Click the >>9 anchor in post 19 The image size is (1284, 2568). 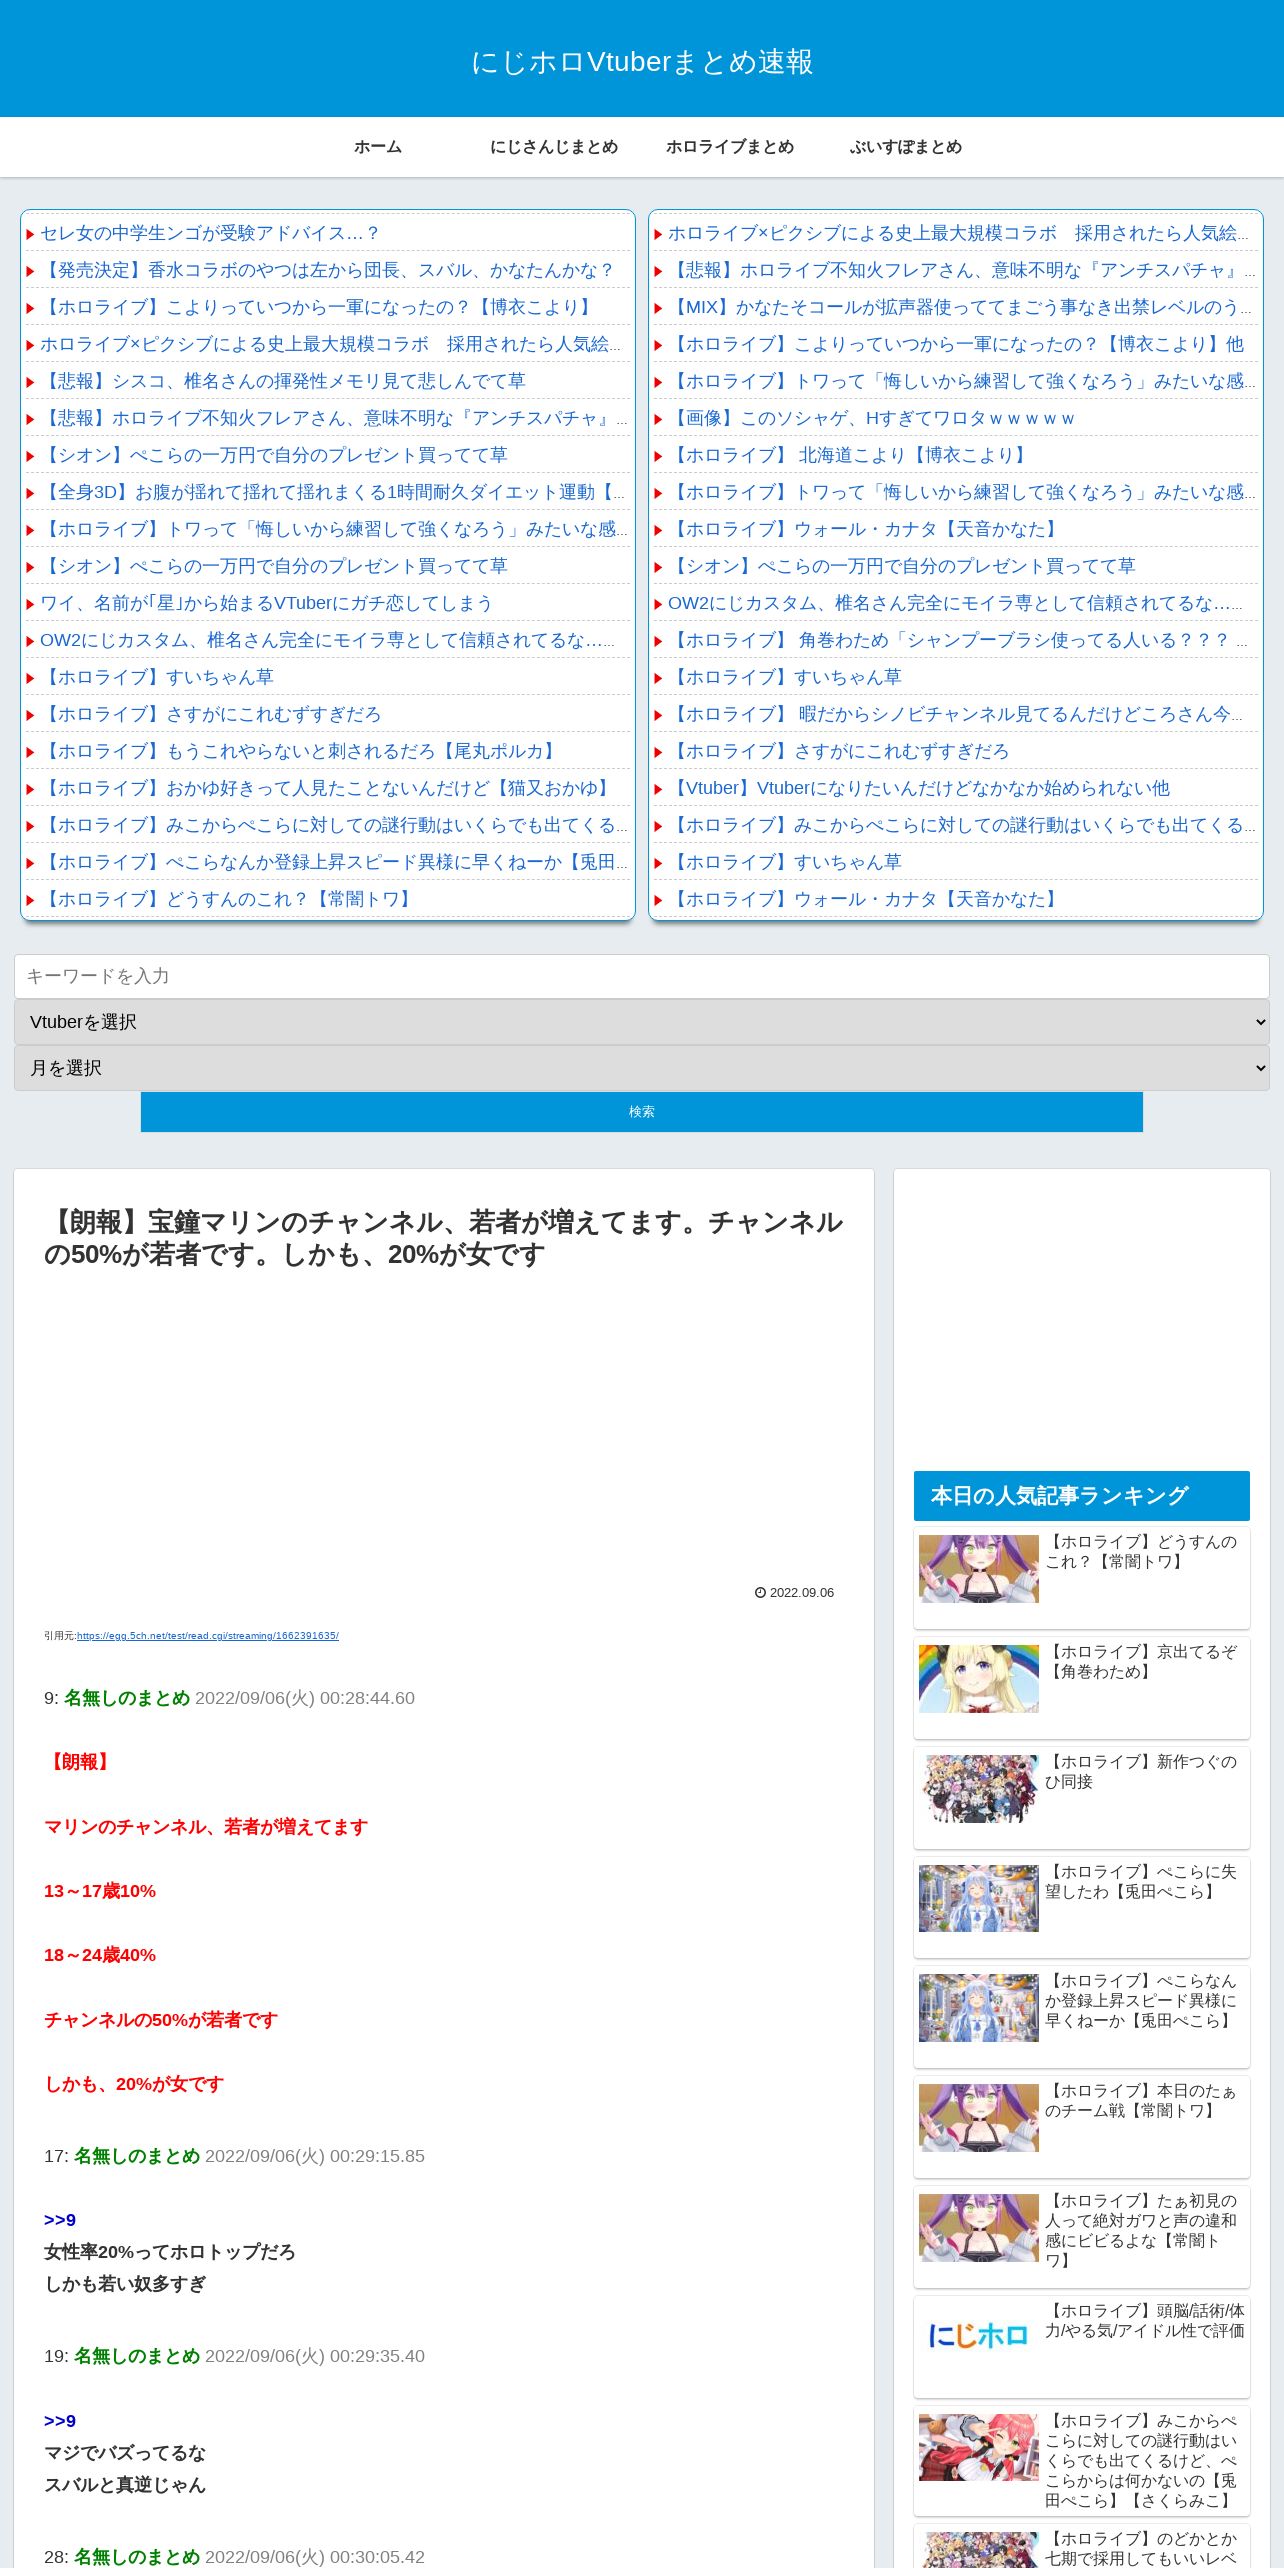click(x=60, y=2421)
